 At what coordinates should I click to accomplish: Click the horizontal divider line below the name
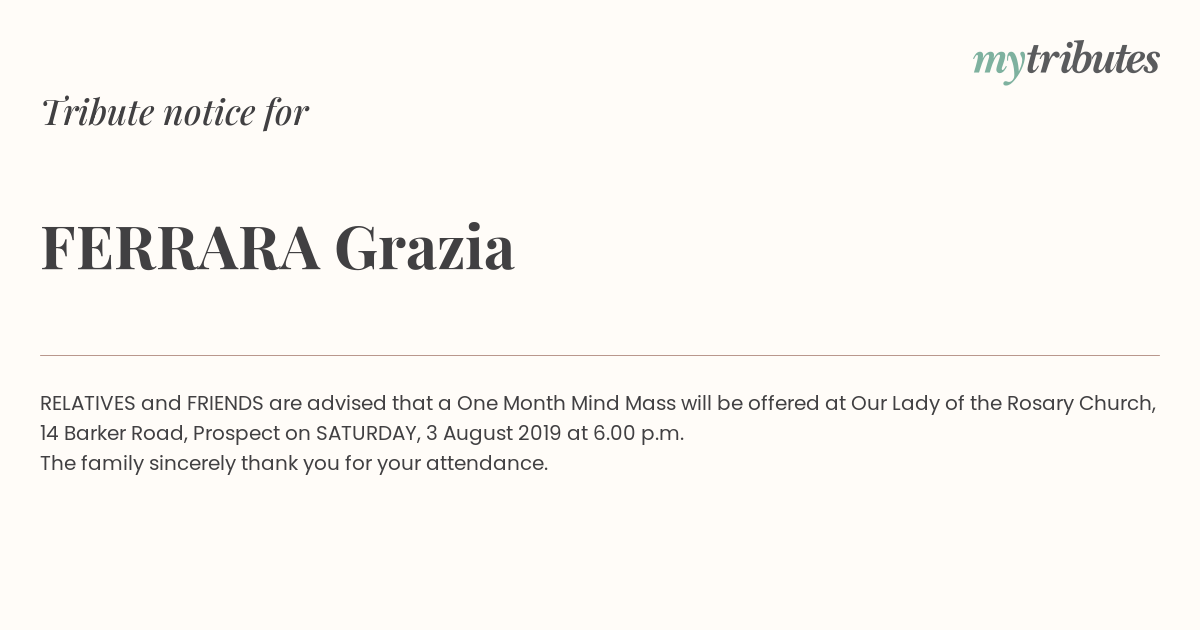[x=600, y=355]
